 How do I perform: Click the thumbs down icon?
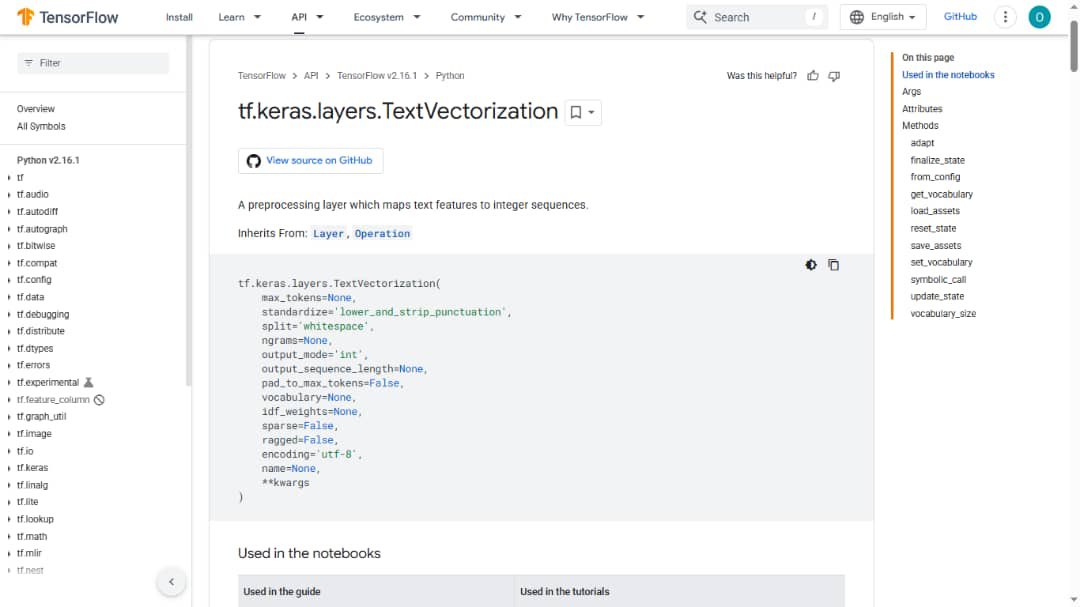(x=835, y=75)
